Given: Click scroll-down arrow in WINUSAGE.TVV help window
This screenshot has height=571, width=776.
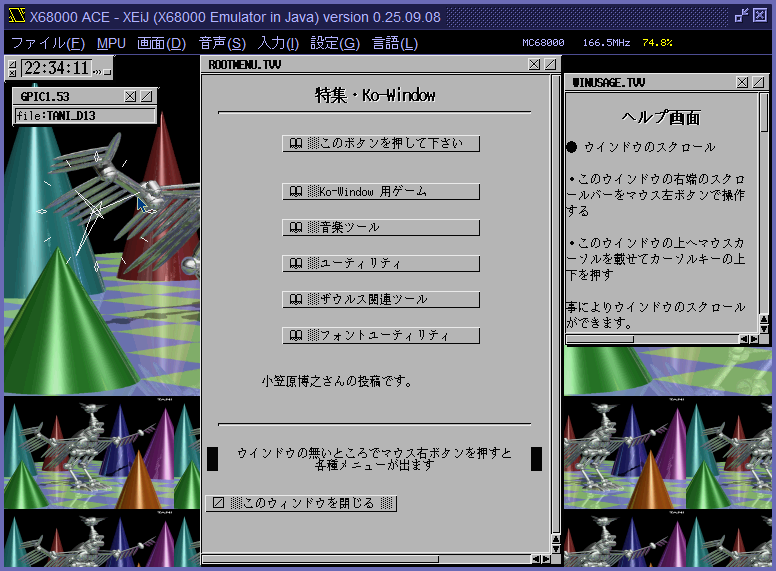Looking at the screenshot, I should click(x=764, y=329).
